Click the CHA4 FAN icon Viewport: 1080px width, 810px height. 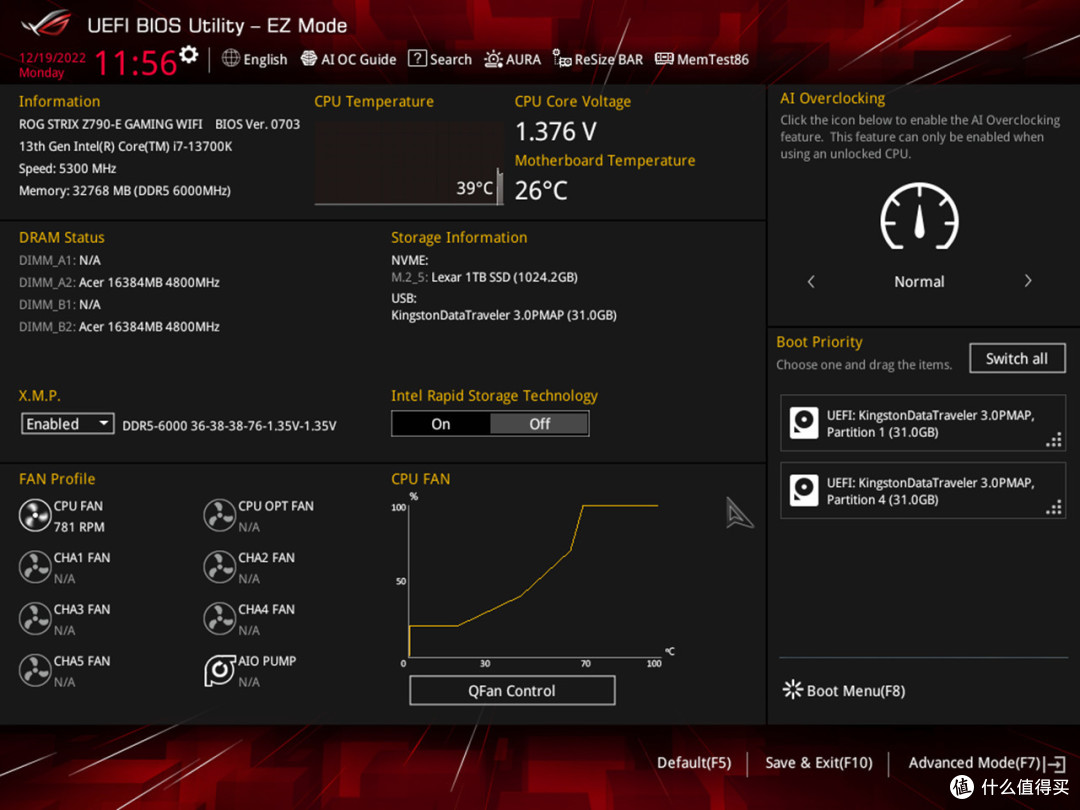point(220,619)
